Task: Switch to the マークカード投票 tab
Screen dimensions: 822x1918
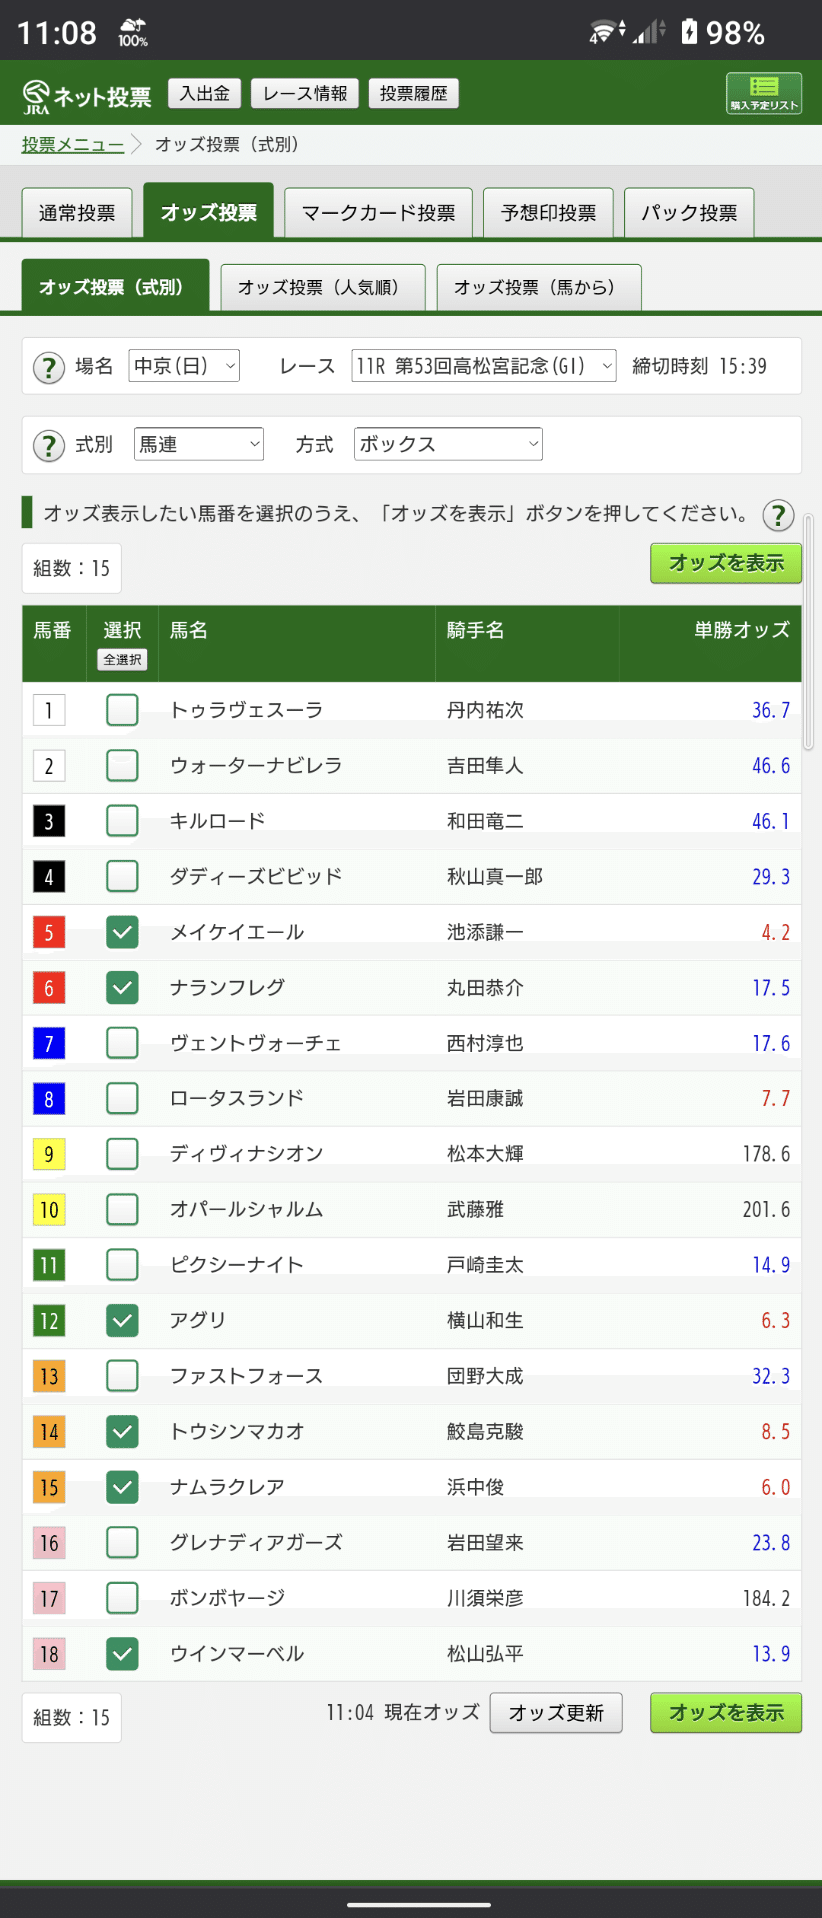Action: coord(379,211)
